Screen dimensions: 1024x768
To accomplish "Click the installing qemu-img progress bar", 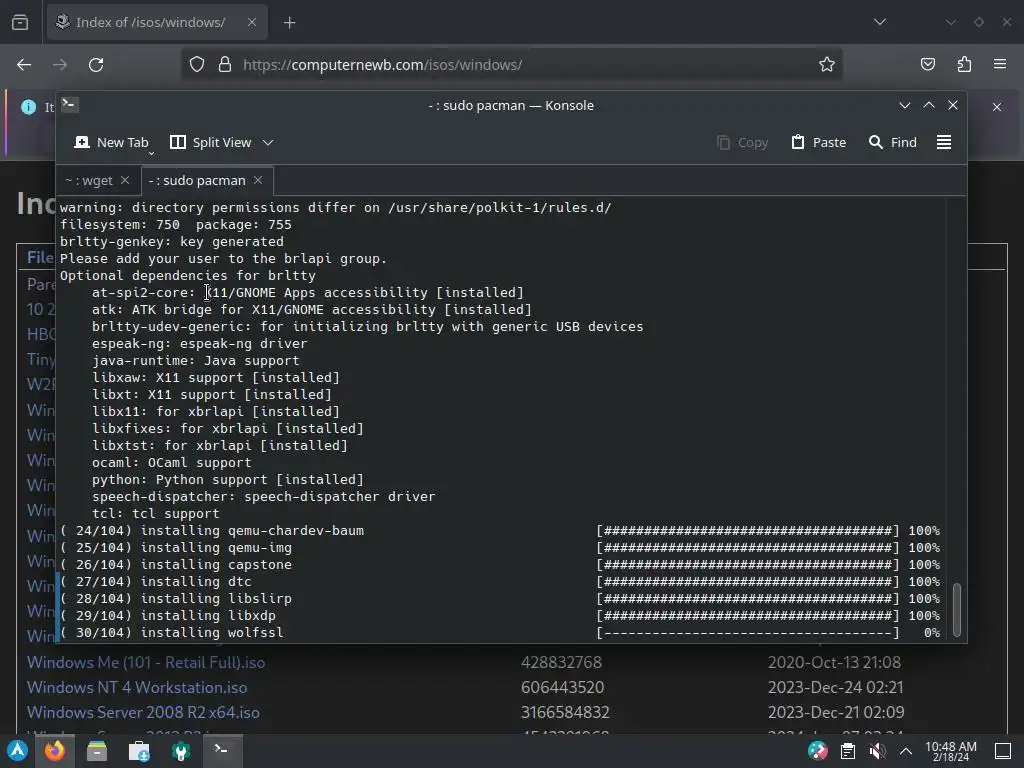I will (x=748, y=548).
